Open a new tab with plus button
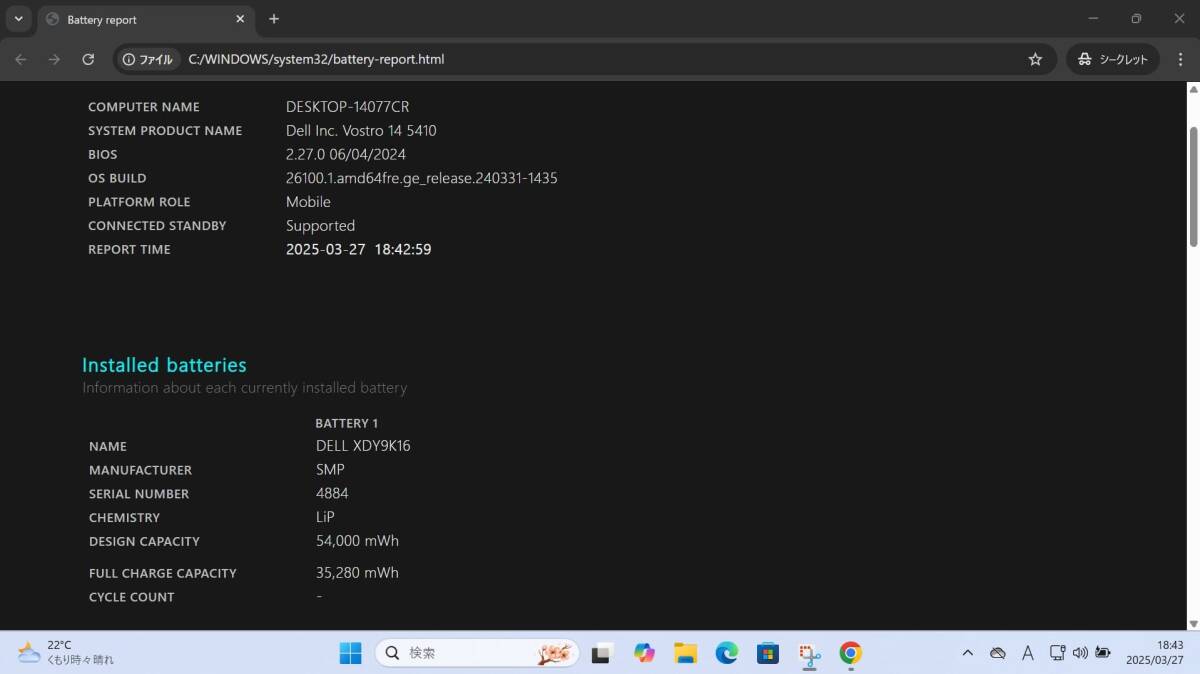1200x674 pixels. pyautogui.click(x=274, y=19)
